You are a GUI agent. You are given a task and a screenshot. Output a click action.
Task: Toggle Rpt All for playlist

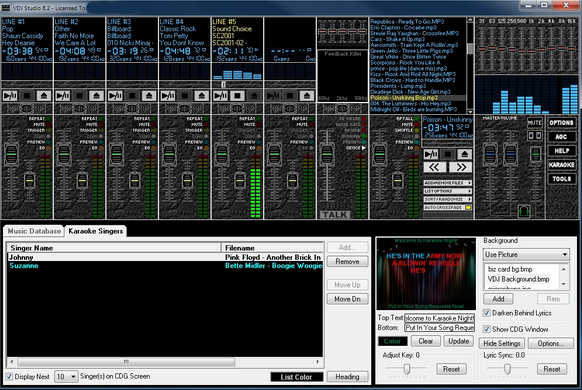[416, 119]
